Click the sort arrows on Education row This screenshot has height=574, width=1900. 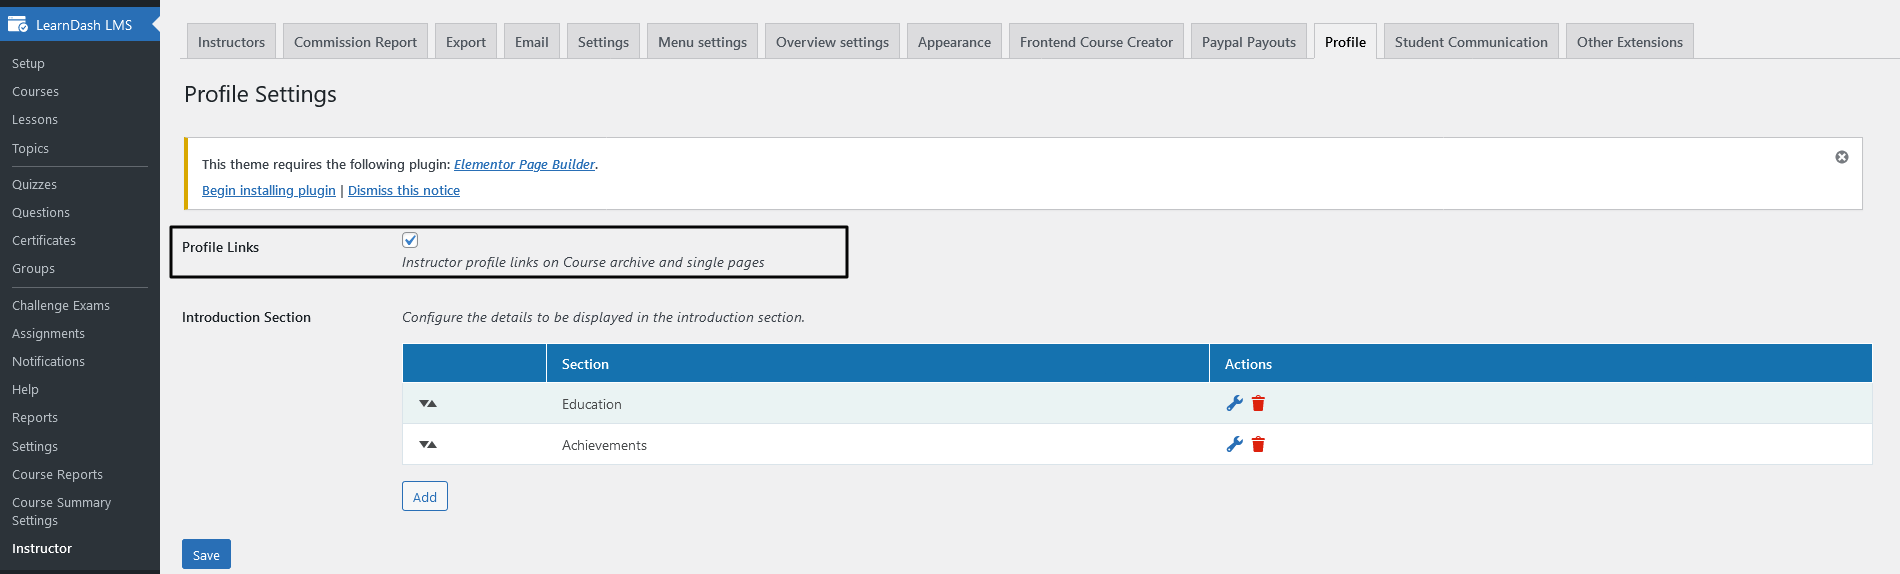(428, 404)
